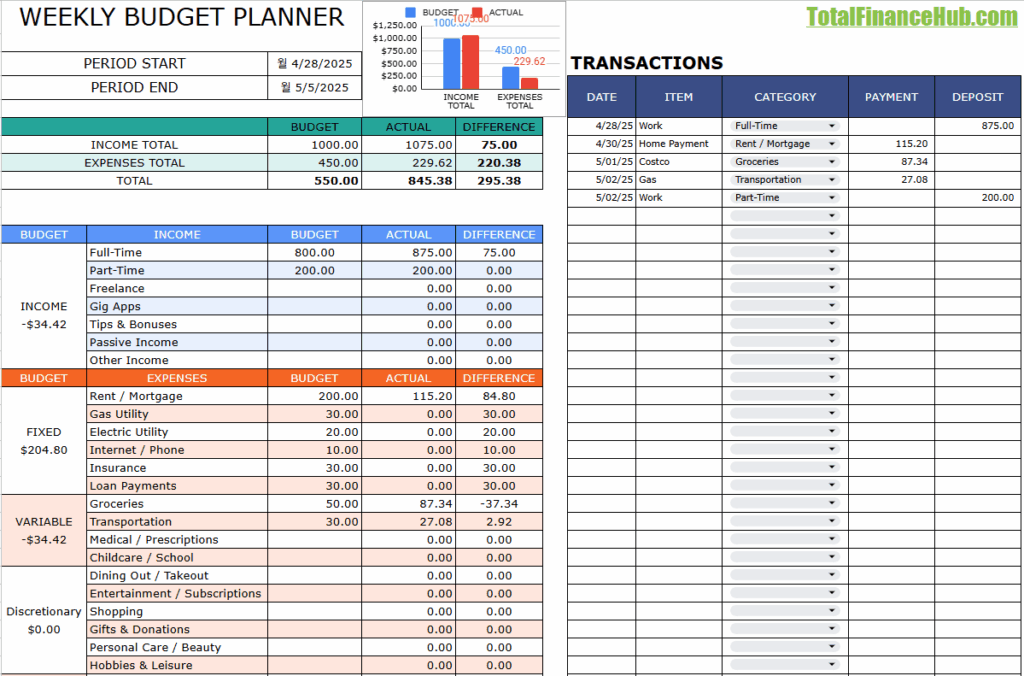Click the 4/30/25 transaction date
The width and height of the screenshot is (1024, 676).
tap(601, 144)
